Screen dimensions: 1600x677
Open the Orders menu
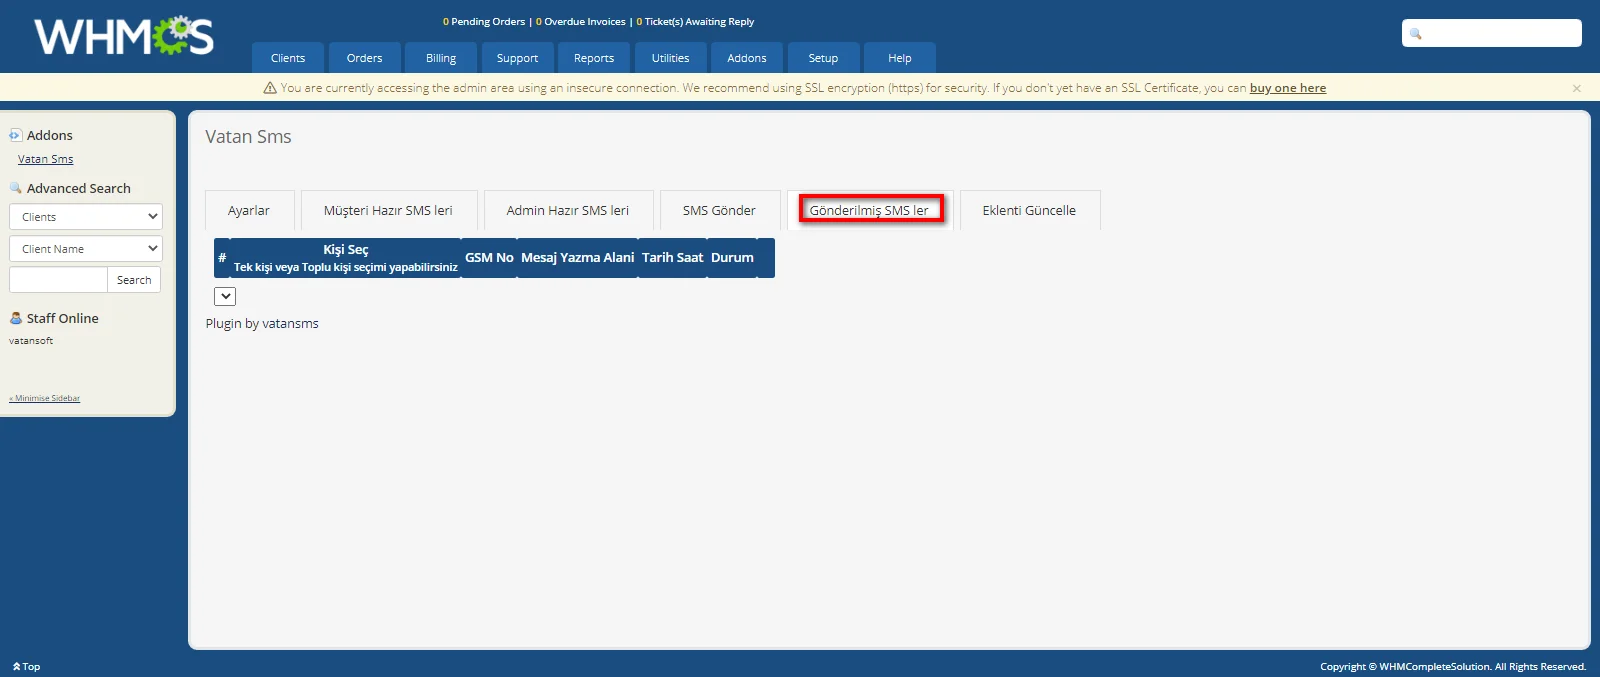pos(365,58)
